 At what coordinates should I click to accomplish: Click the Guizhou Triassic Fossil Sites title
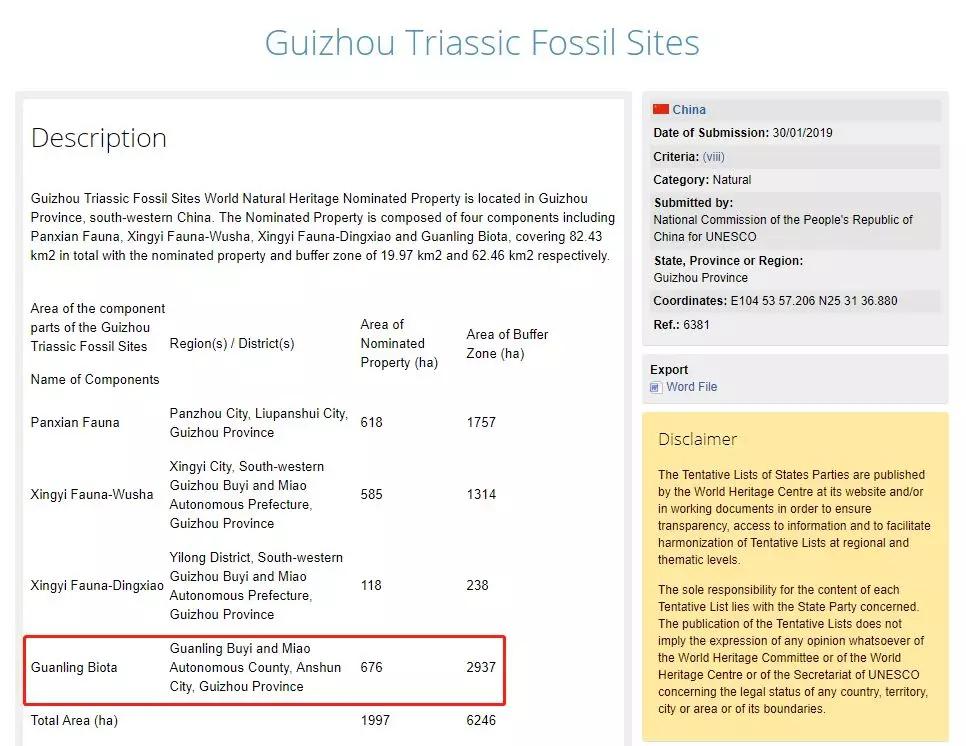pos(482,43)
